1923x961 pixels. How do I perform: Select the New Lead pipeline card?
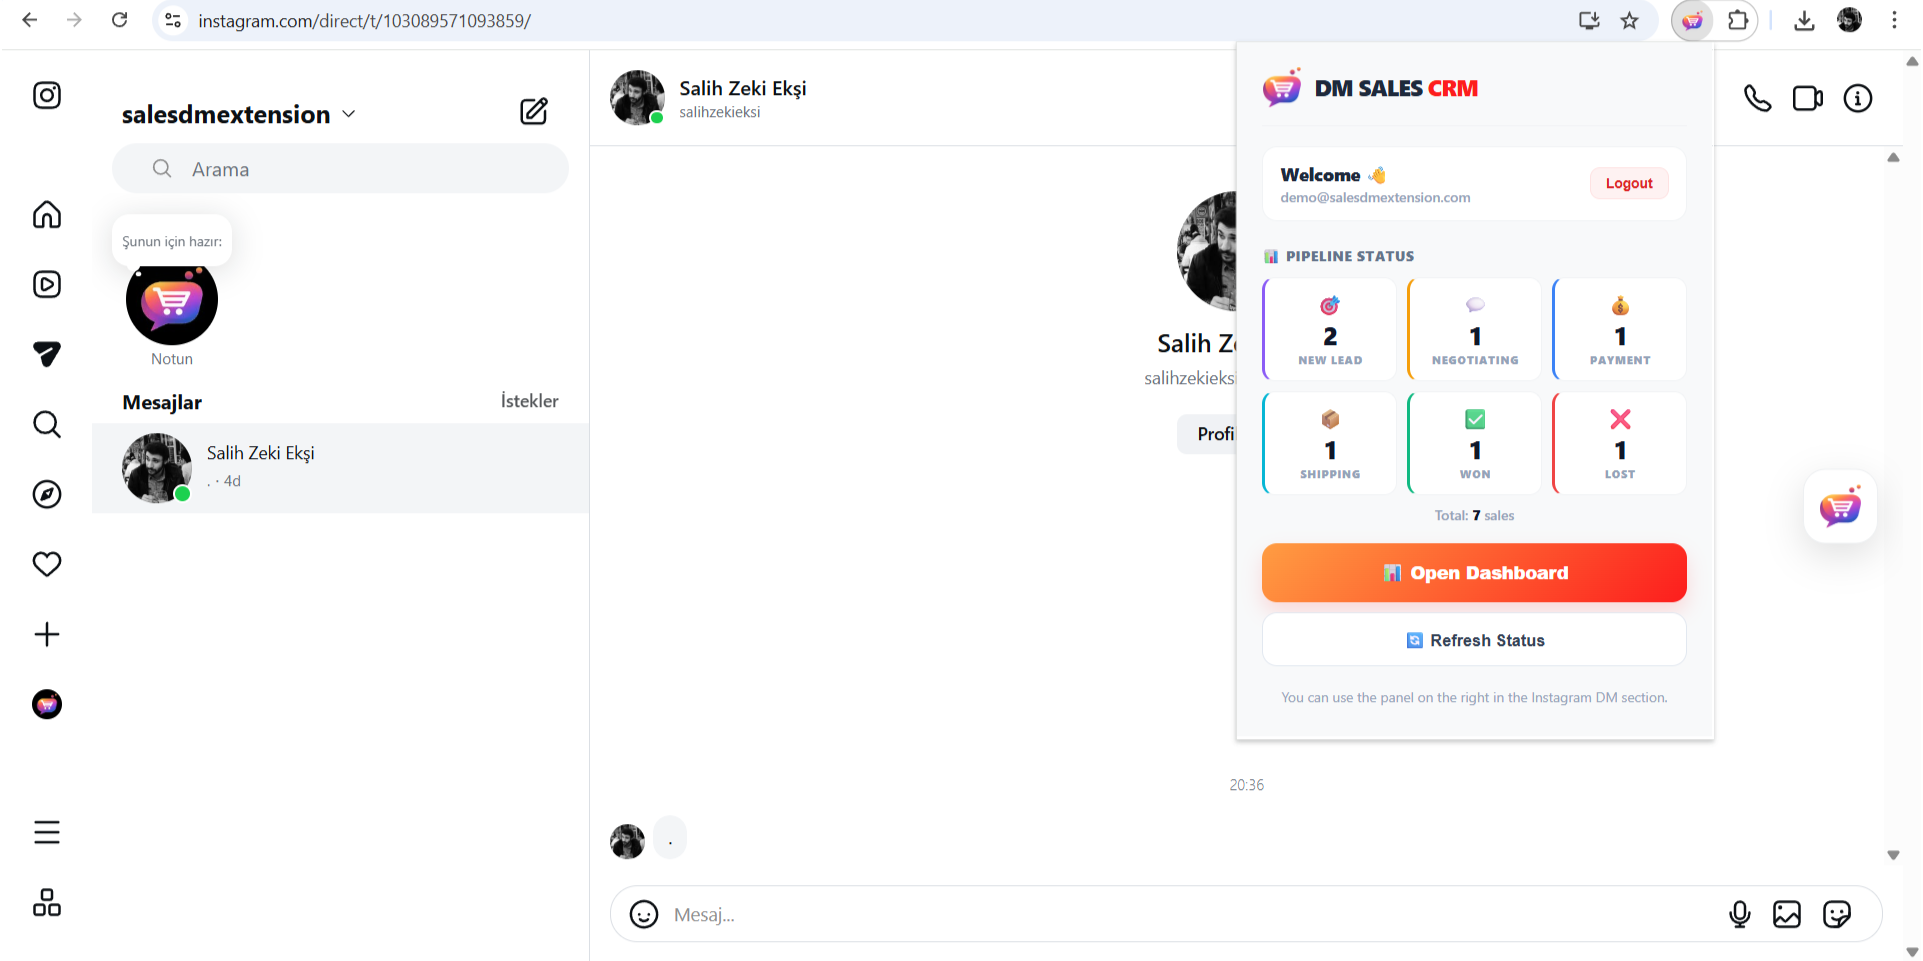pos(1329,330)
